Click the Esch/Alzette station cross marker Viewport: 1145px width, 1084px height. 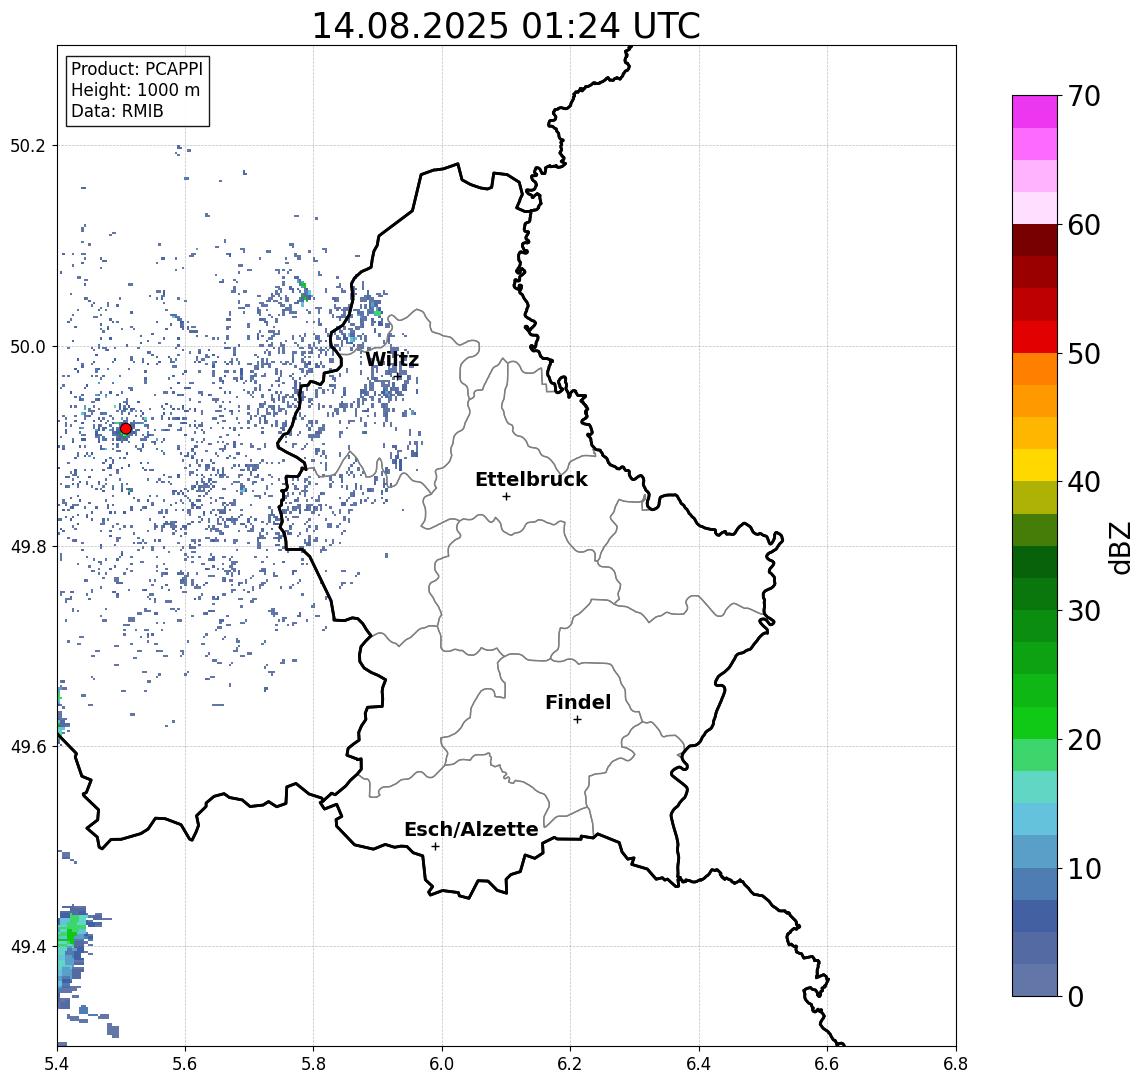point(435,847)
